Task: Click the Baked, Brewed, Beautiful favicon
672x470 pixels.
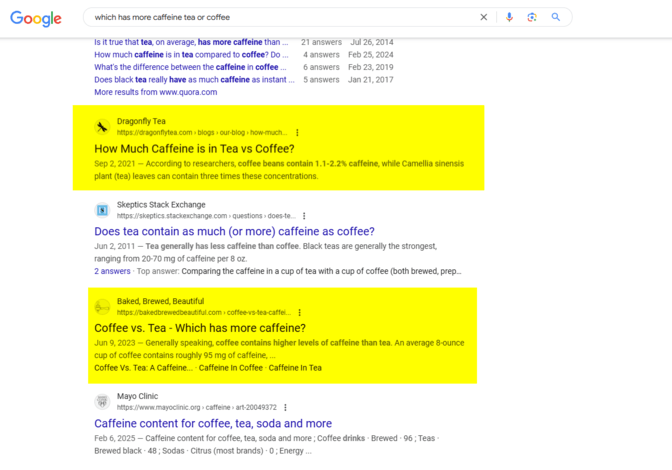Action: point(102,307)
